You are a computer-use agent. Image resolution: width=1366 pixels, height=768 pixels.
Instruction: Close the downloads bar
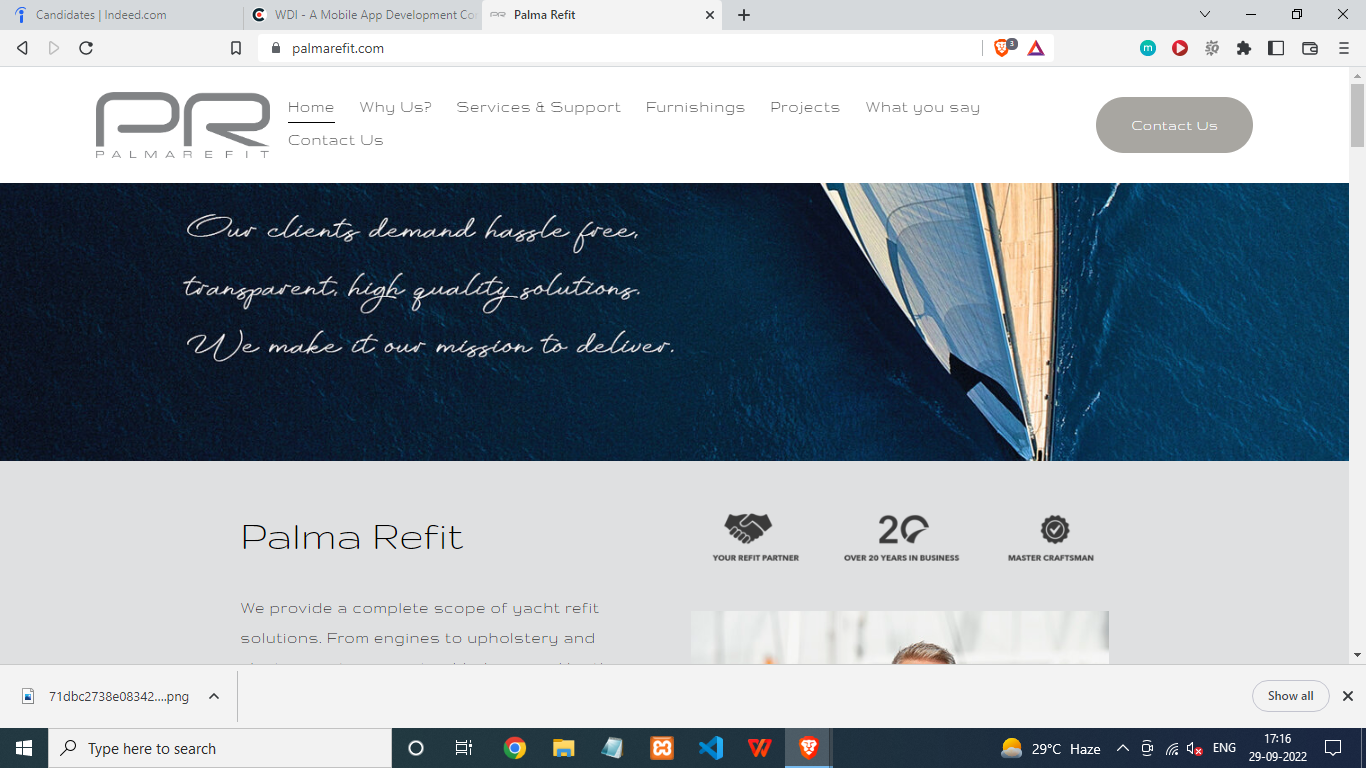pos(1347,696)
